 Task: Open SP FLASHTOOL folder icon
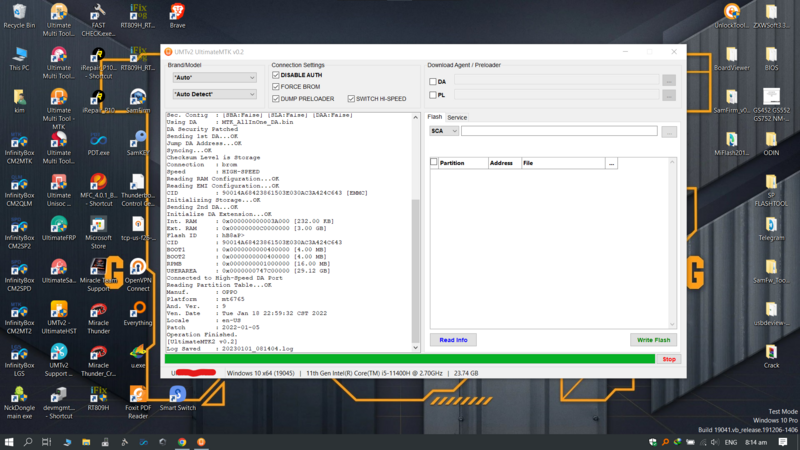pyautogui.click(x=771, y=190)
